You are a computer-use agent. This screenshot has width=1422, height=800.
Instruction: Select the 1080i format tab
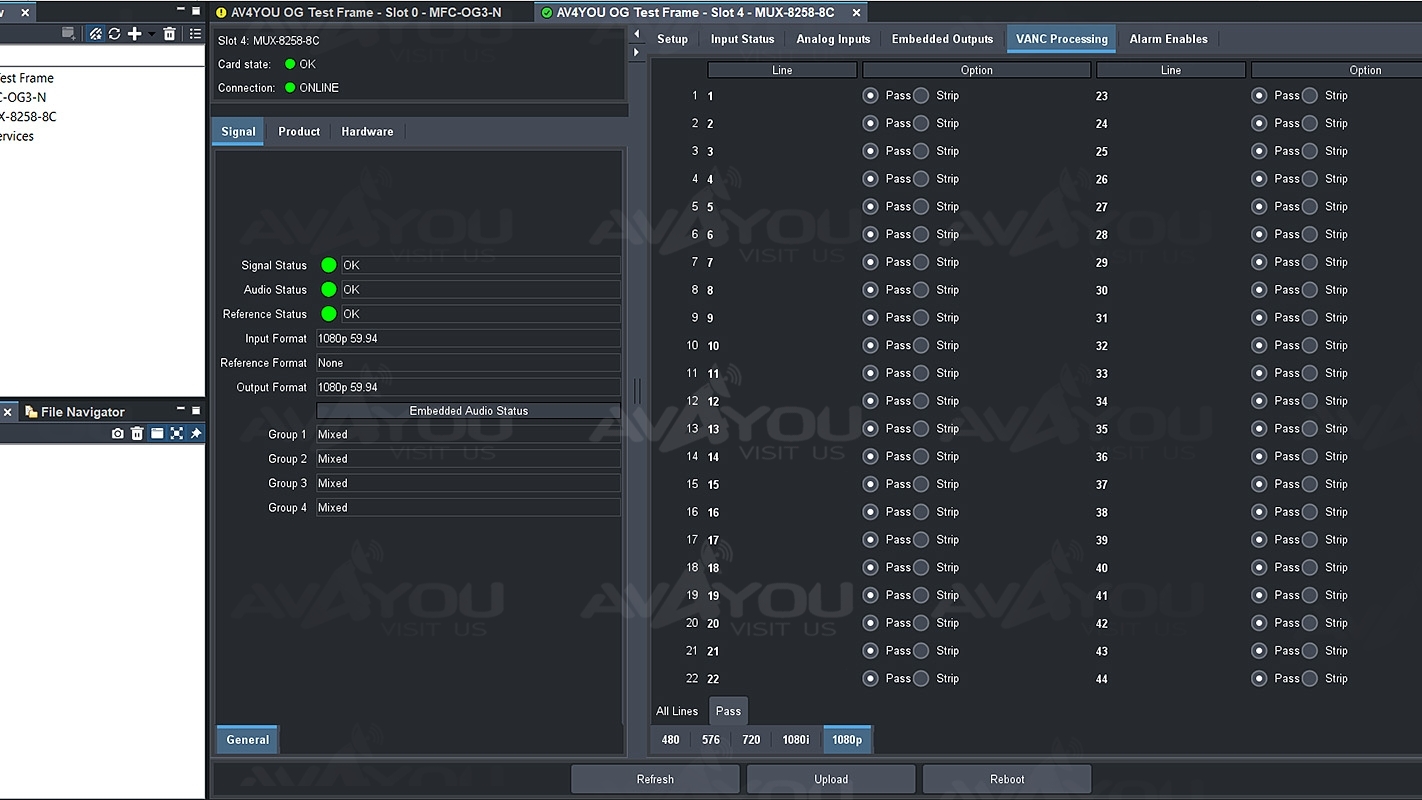[796, 740]
